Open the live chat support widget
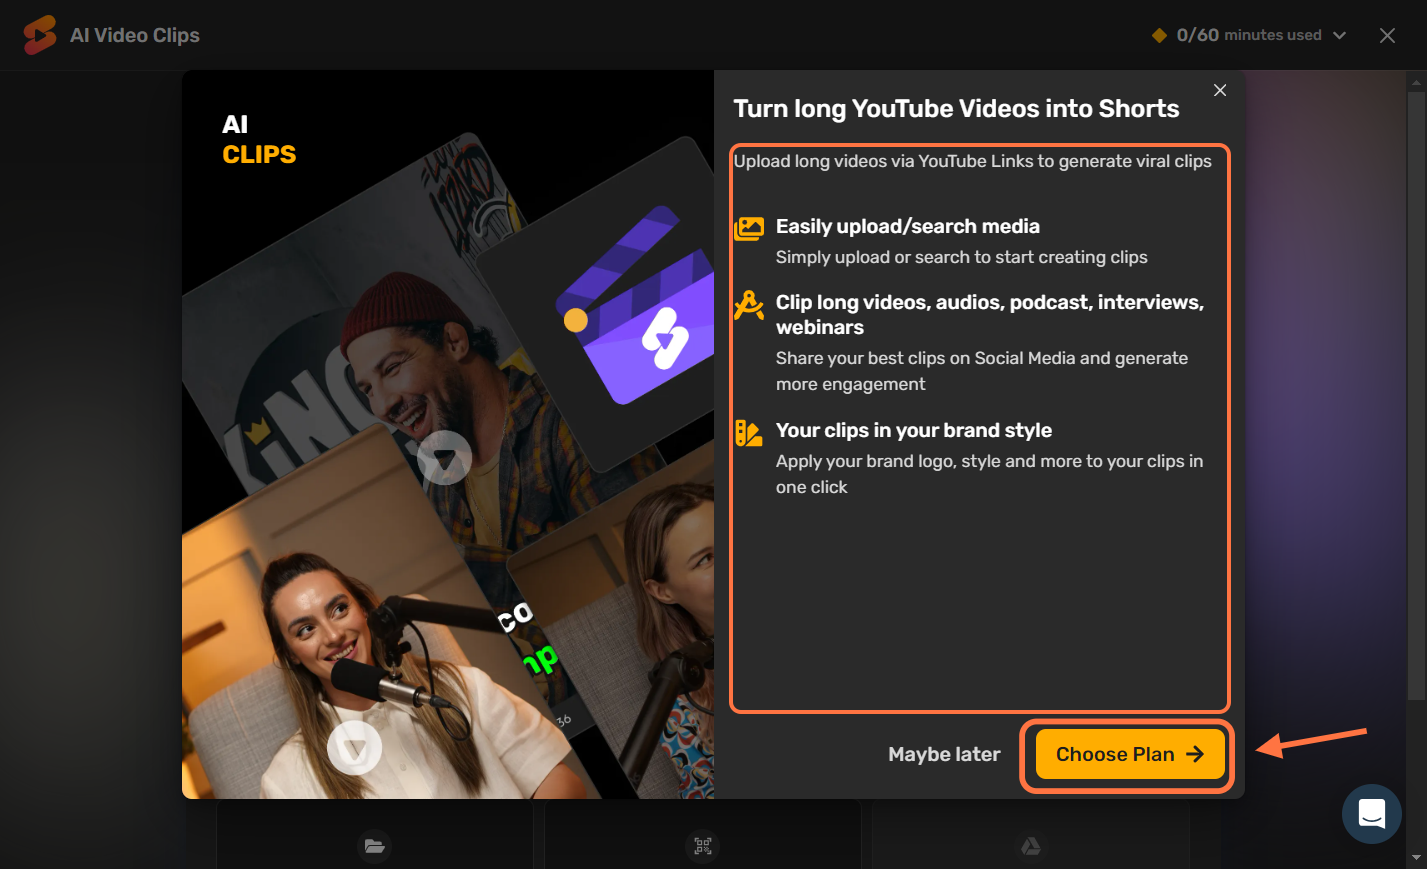 [1372, 814]
